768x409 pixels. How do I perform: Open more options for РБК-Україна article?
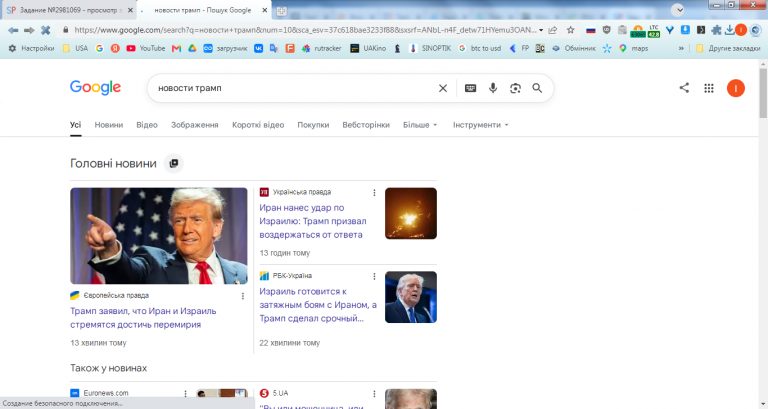click(x=374, y=276)
